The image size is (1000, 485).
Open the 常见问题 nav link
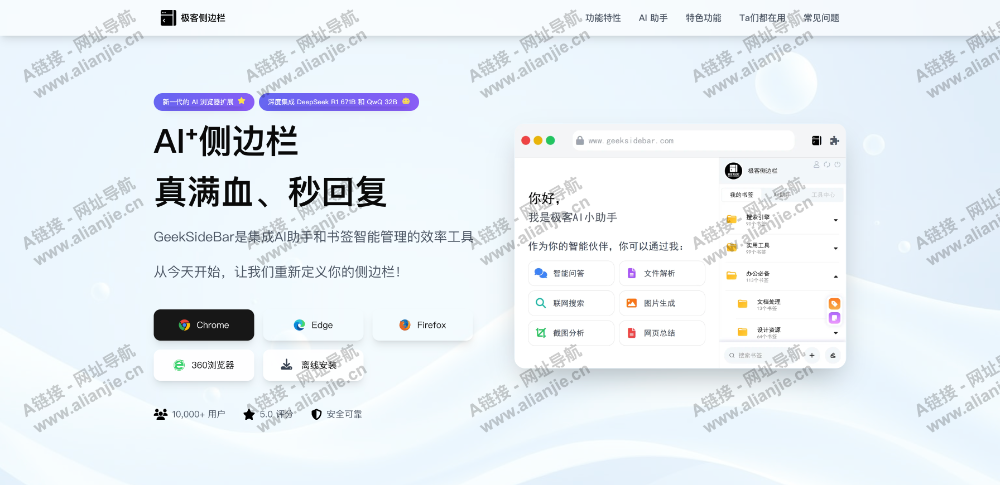(821, 18)
